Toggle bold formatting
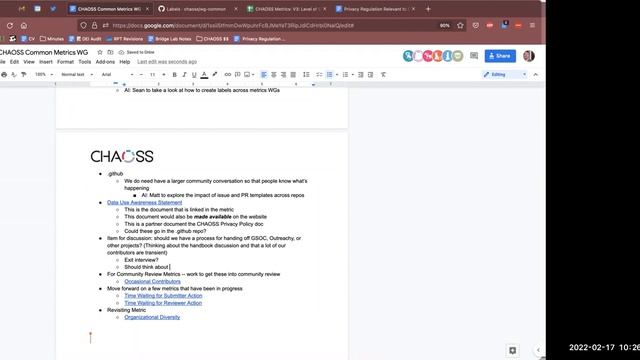Viewport: 640px width, 360px height. pos(174,75)
